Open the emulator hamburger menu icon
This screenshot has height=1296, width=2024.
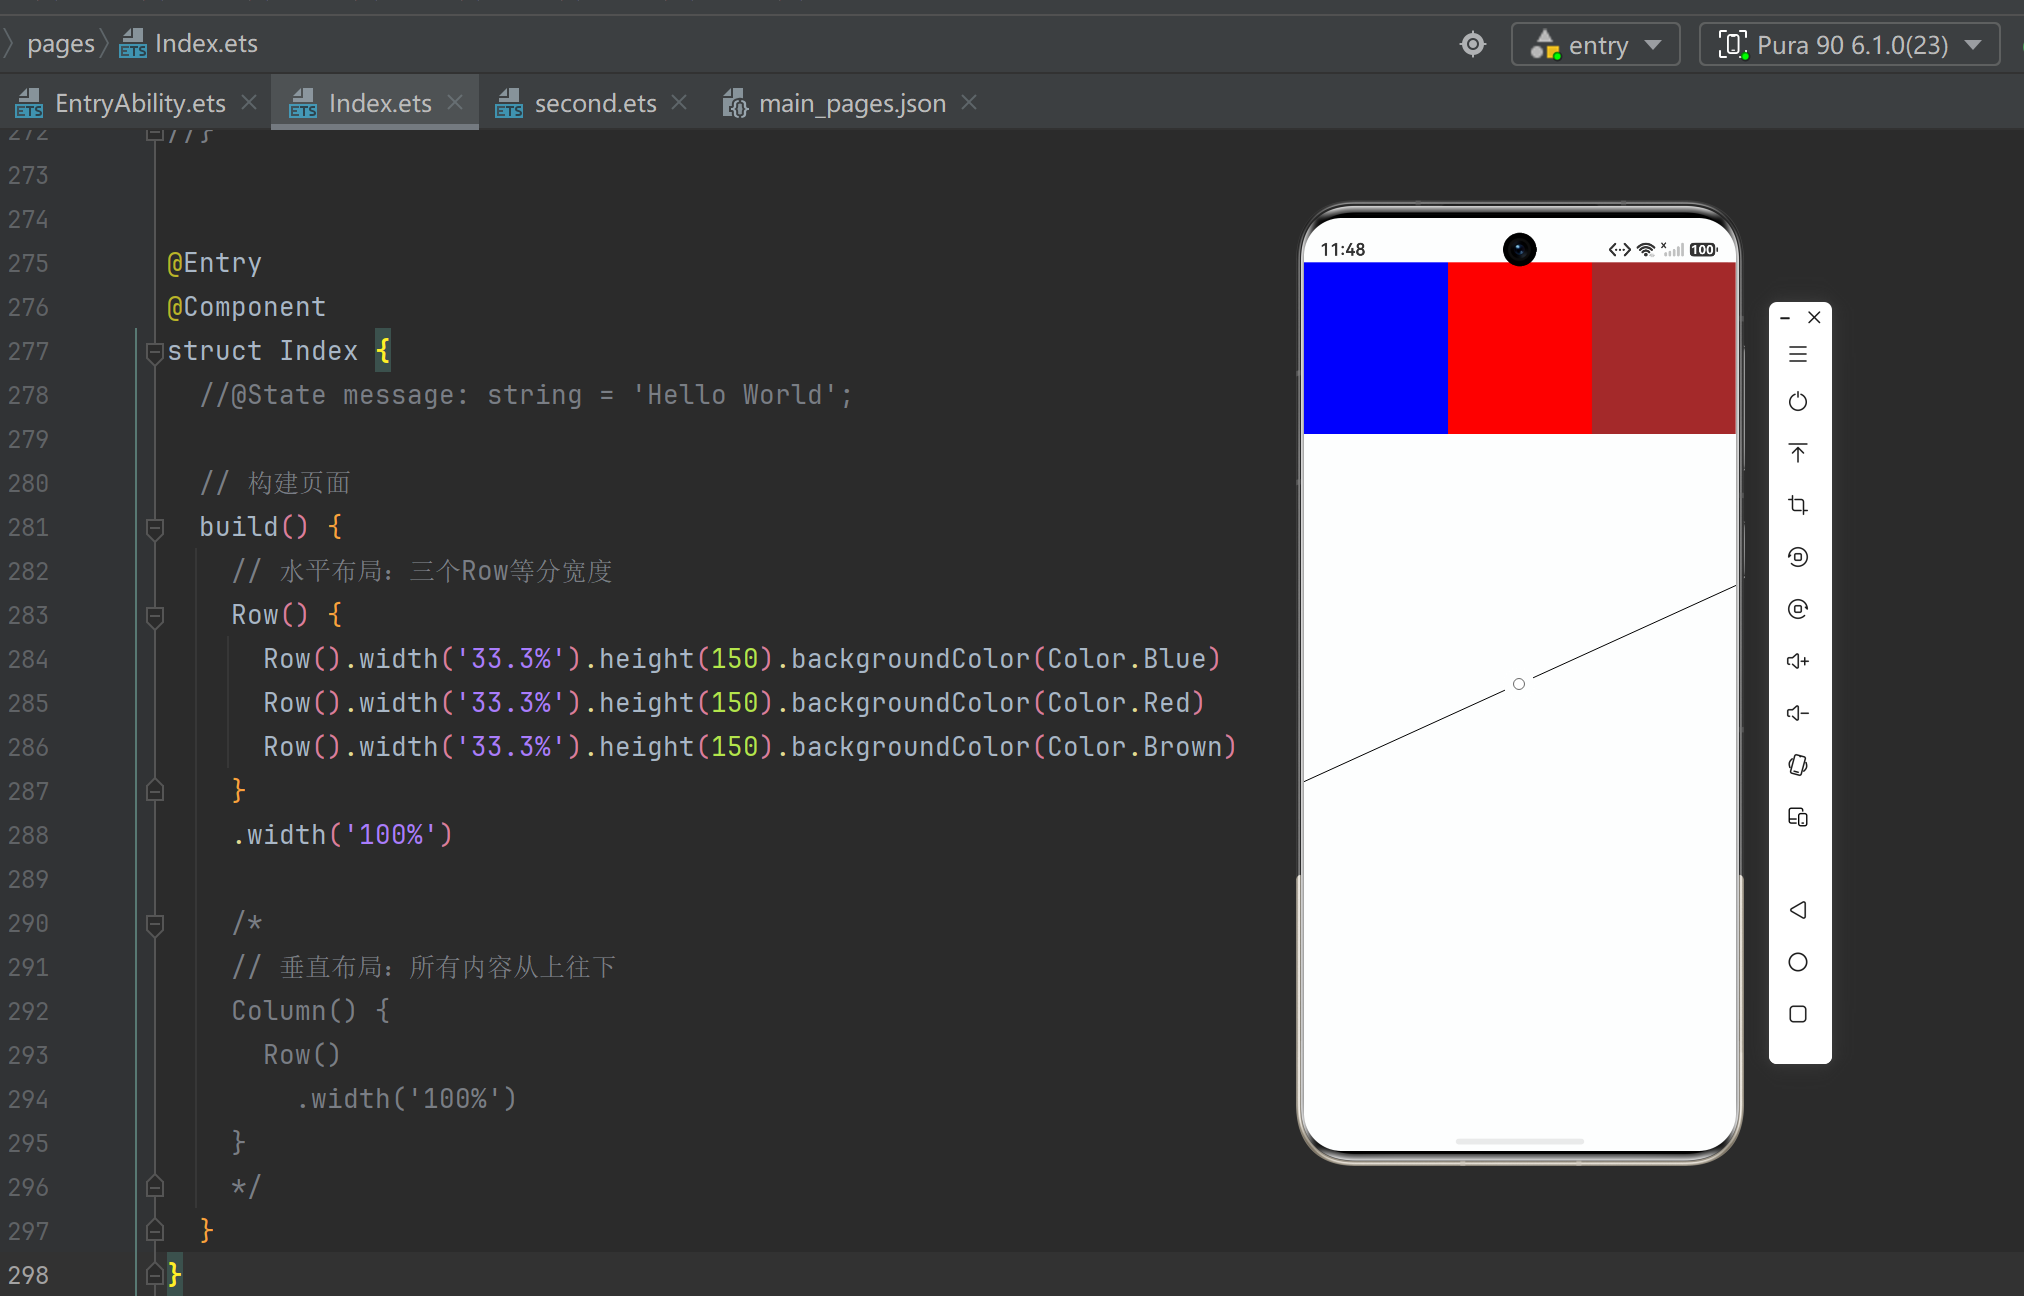[x=1798, y=354]
